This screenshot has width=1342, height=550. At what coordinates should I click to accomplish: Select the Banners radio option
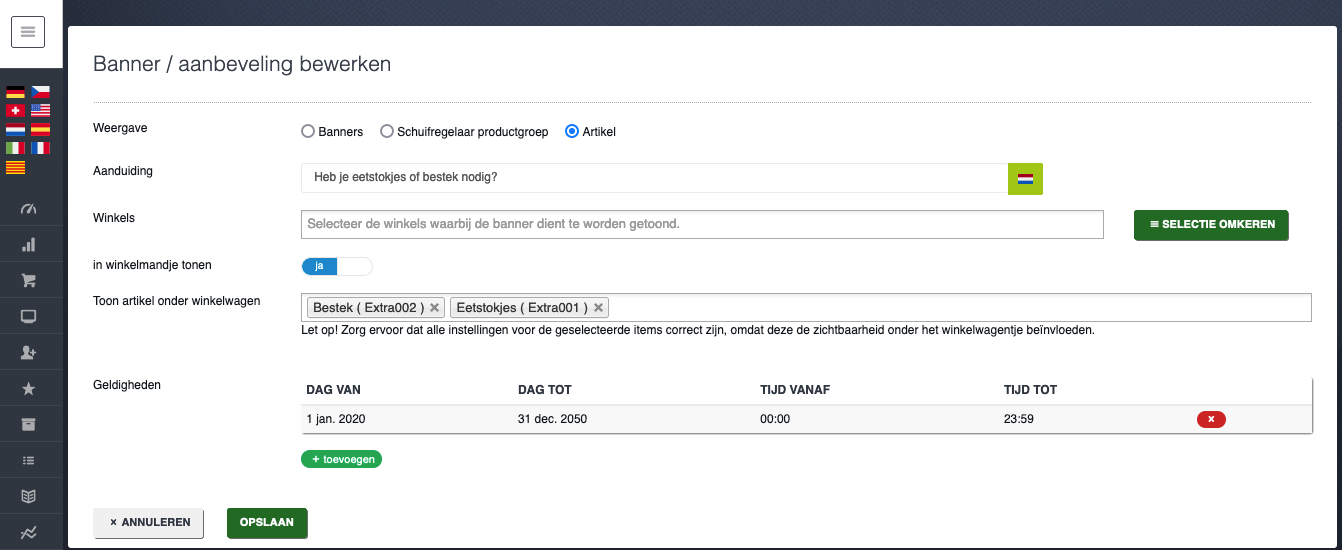[308, 131]
